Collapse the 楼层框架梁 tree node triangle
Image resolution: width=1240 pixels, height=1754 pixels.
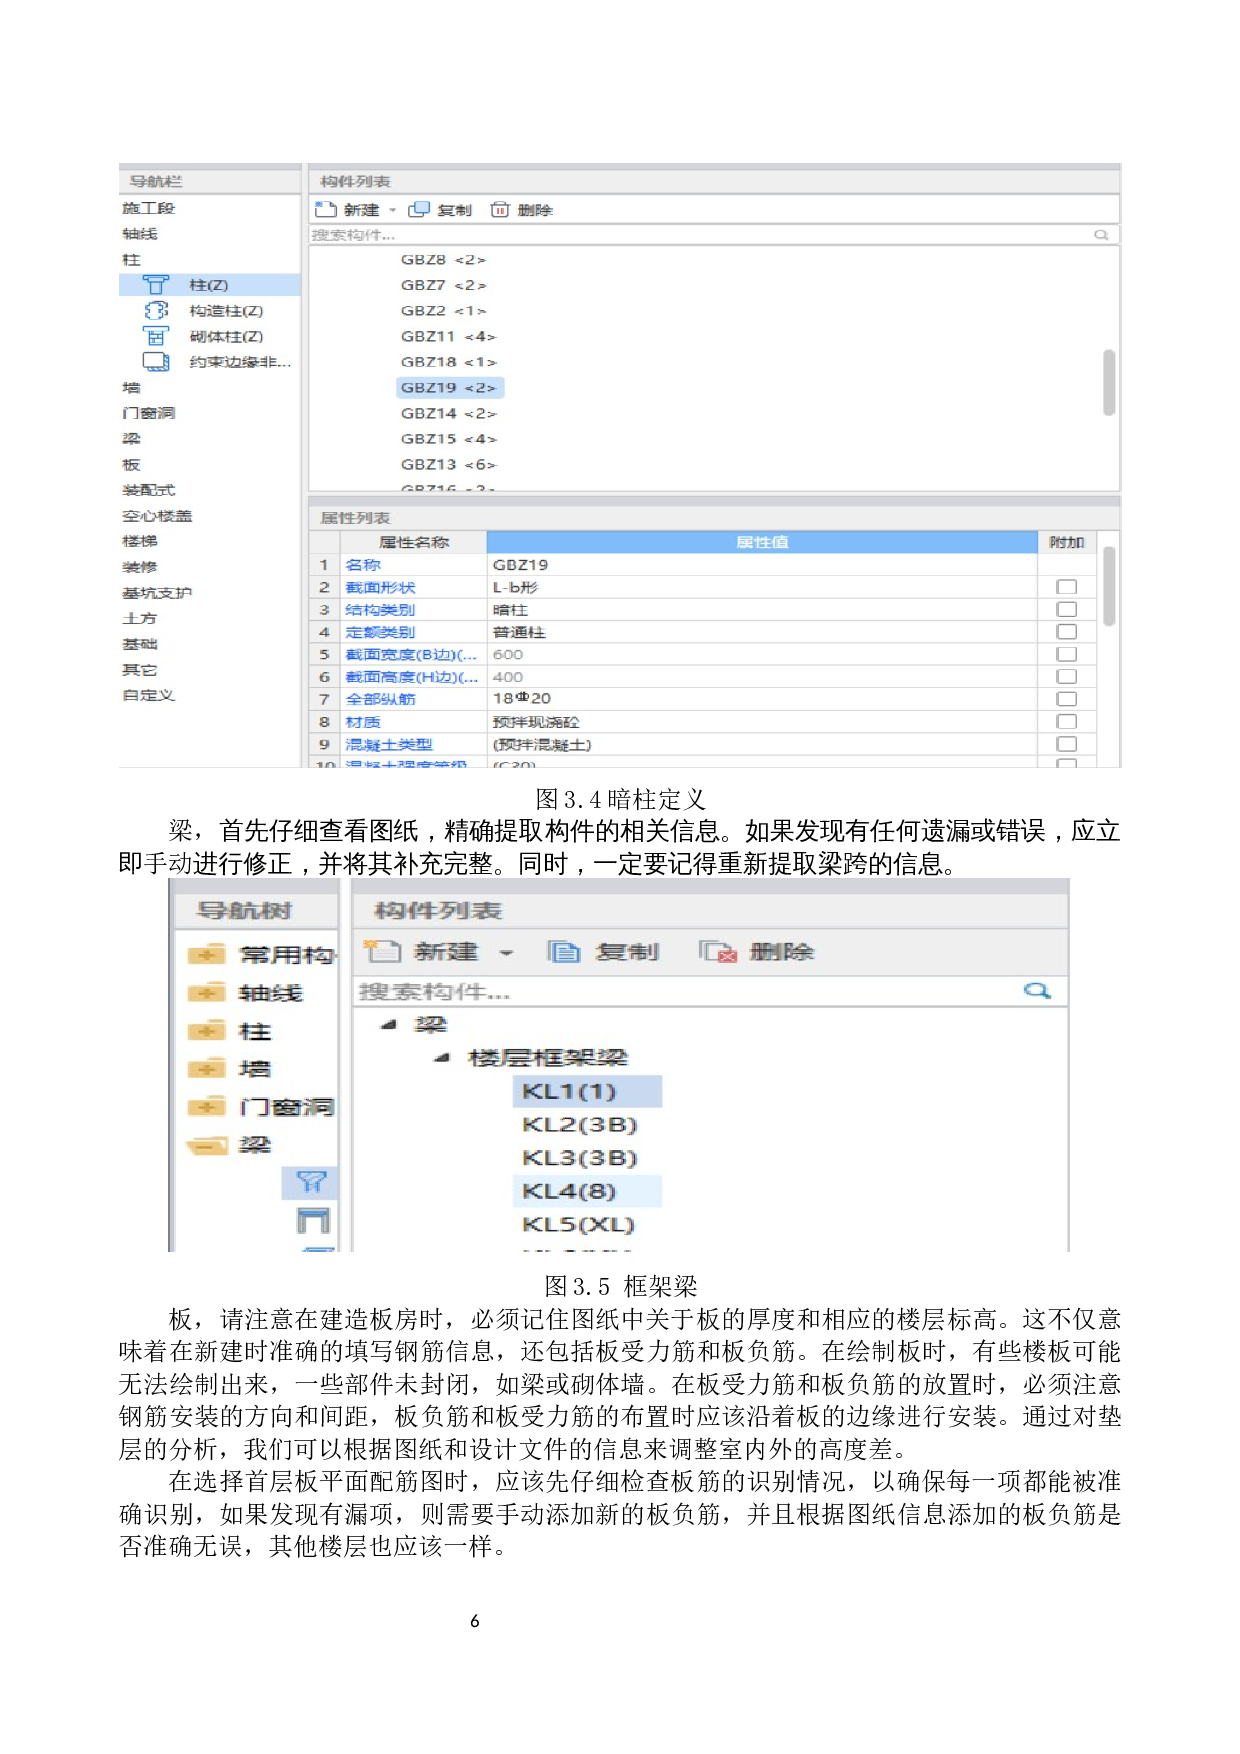(442, 1057)
